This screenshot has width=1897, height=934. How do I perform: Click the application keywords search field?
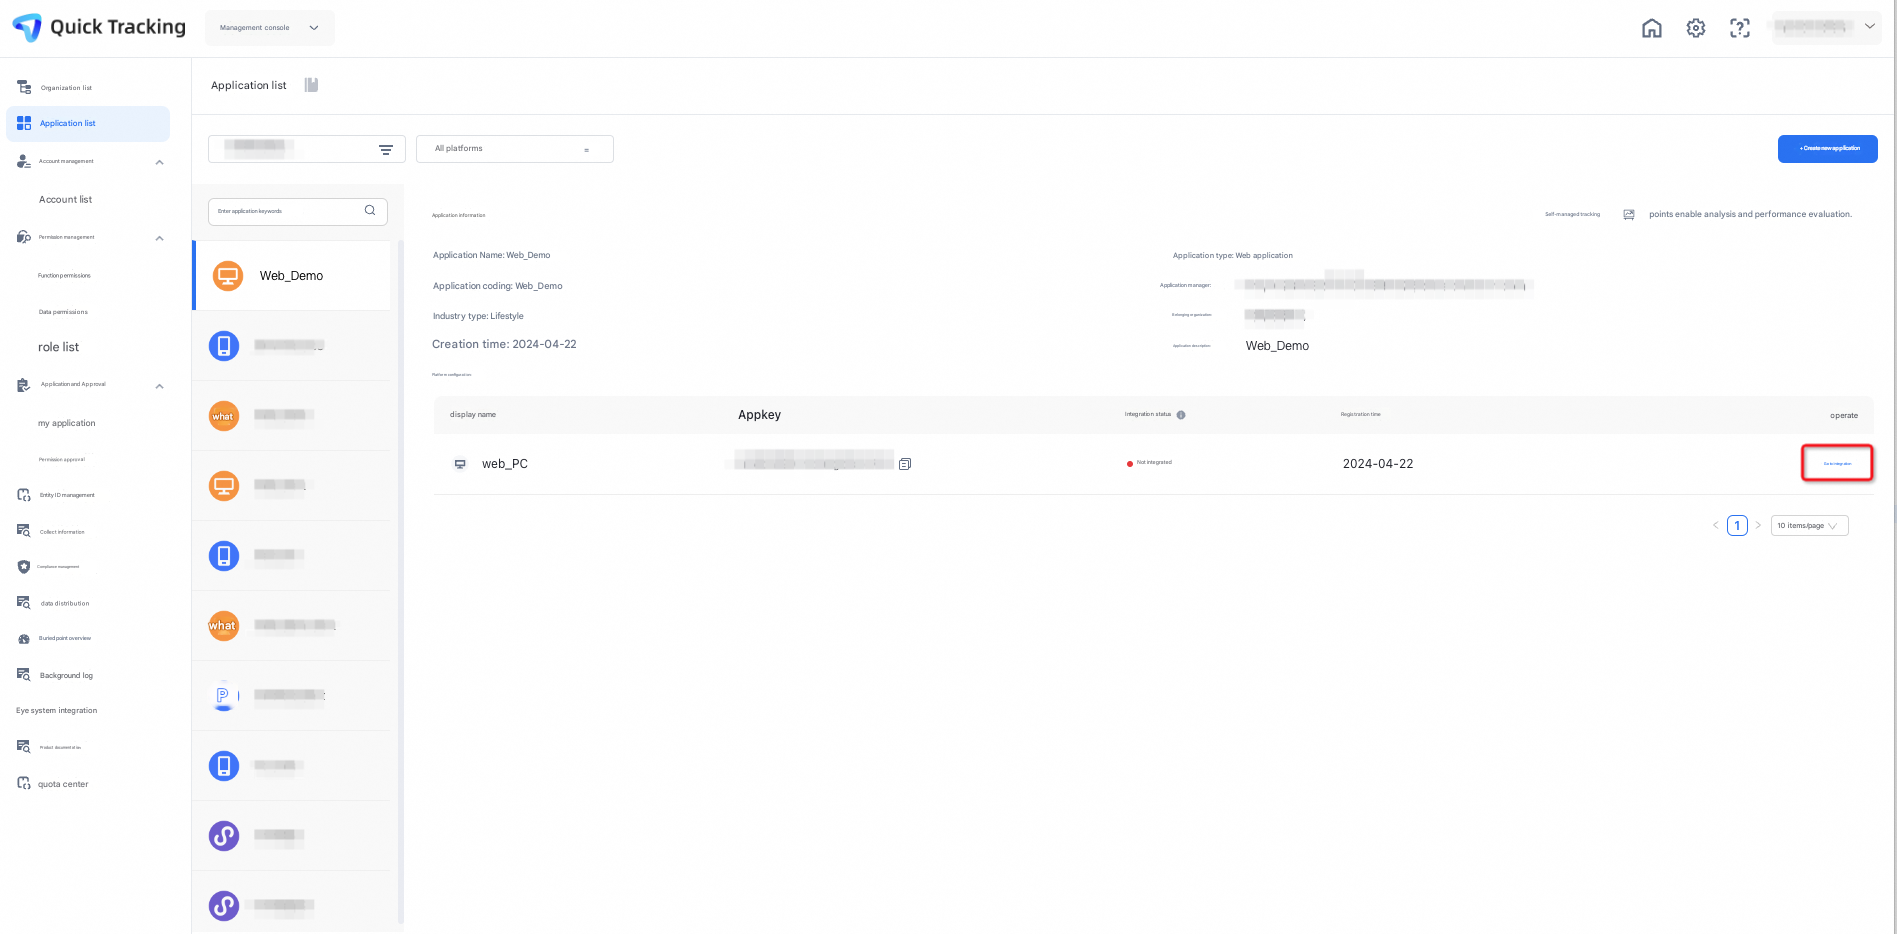298,211
